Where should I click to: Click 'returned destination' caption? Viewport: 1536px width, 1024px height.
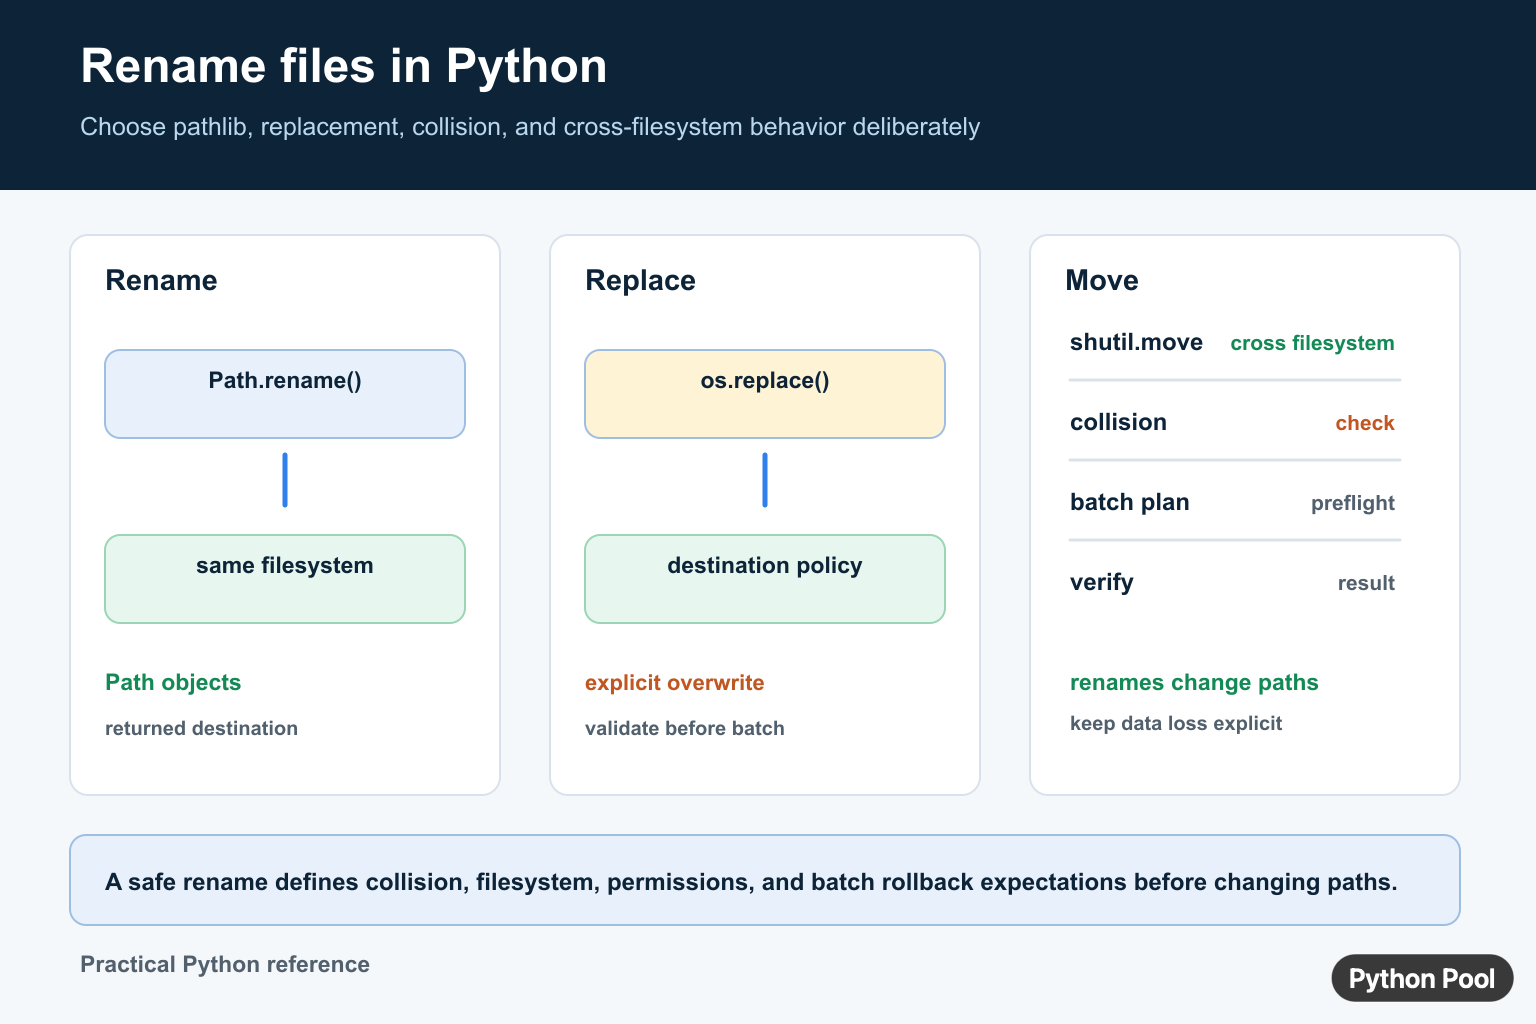pos(201,728)
